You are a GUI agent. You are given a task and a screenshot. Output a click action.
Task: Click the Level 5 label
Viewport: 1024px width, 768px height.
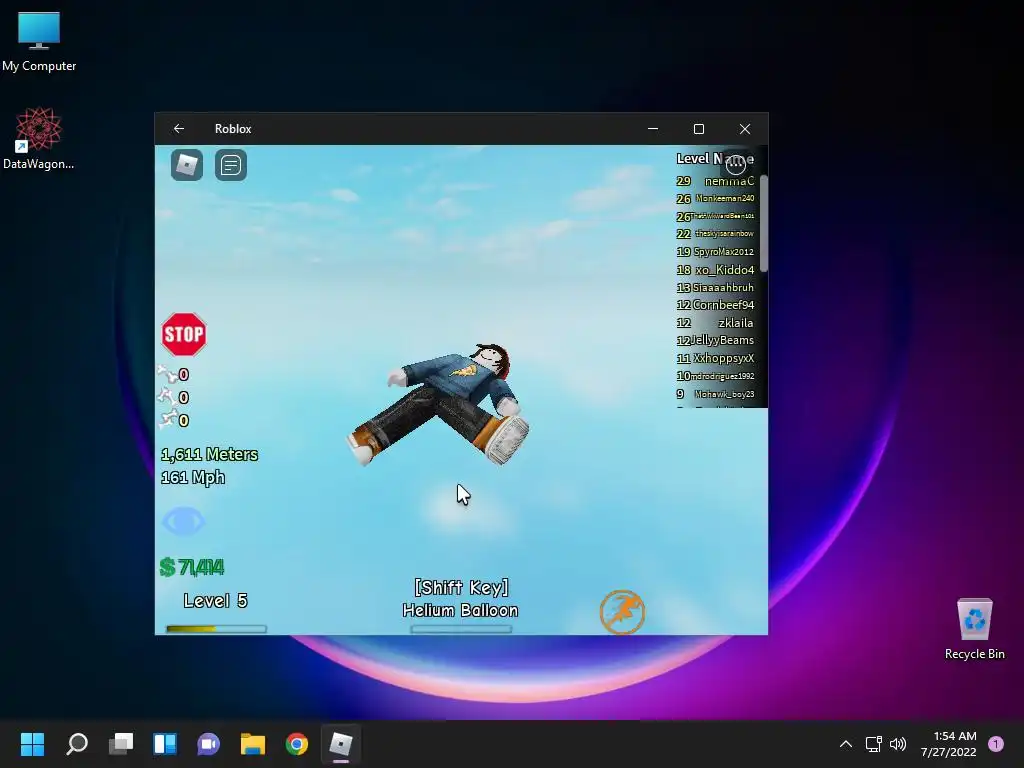216,601
